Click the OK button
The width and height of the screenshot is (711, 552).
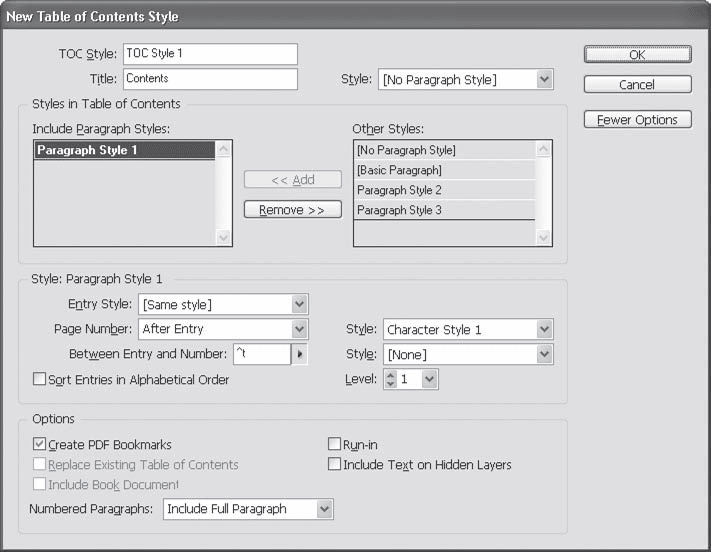pyautogui.click(x=637, y=55)
